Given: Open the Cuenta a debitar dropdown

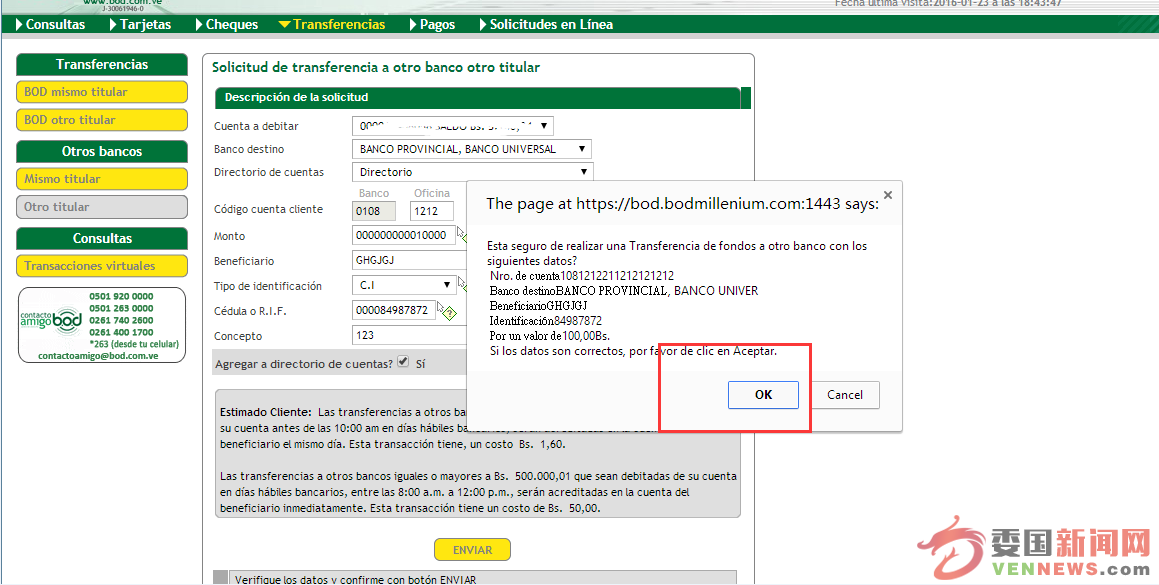Looking at the screenshot, I should [x=452, y=126].
